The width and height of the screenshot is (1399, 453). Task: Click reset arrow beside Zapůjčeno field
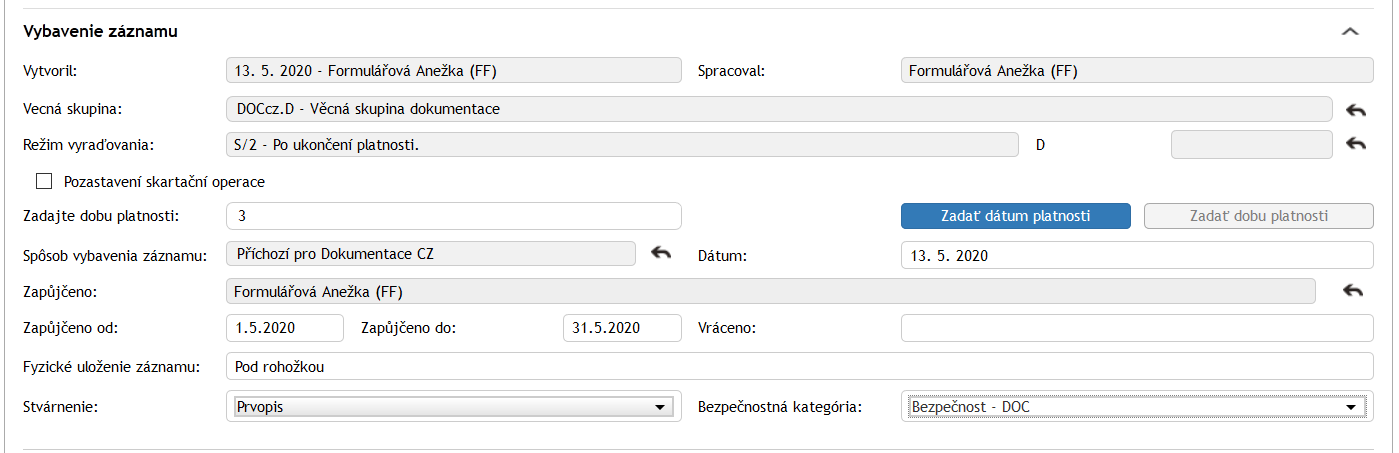point(1353,291)
